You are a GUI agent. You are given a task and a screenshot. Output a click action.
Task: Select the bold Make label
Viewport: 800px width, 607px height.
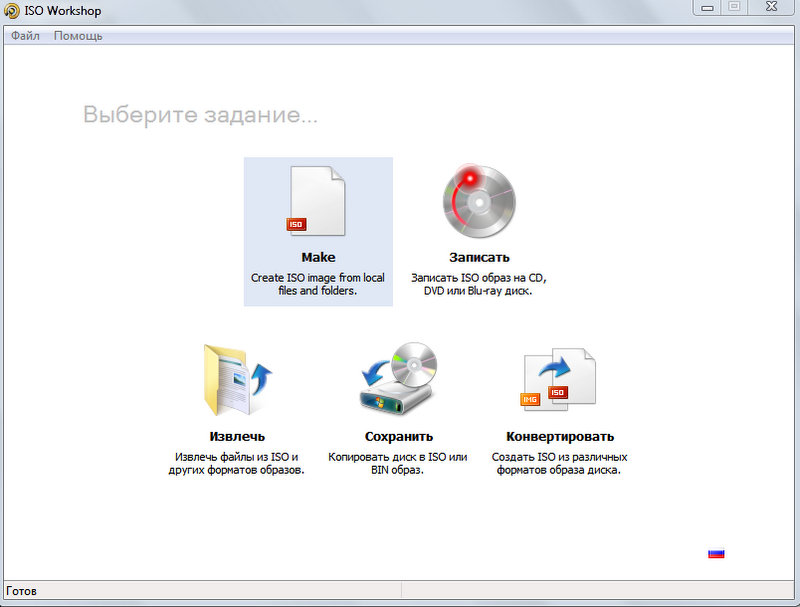click(318, 257)
